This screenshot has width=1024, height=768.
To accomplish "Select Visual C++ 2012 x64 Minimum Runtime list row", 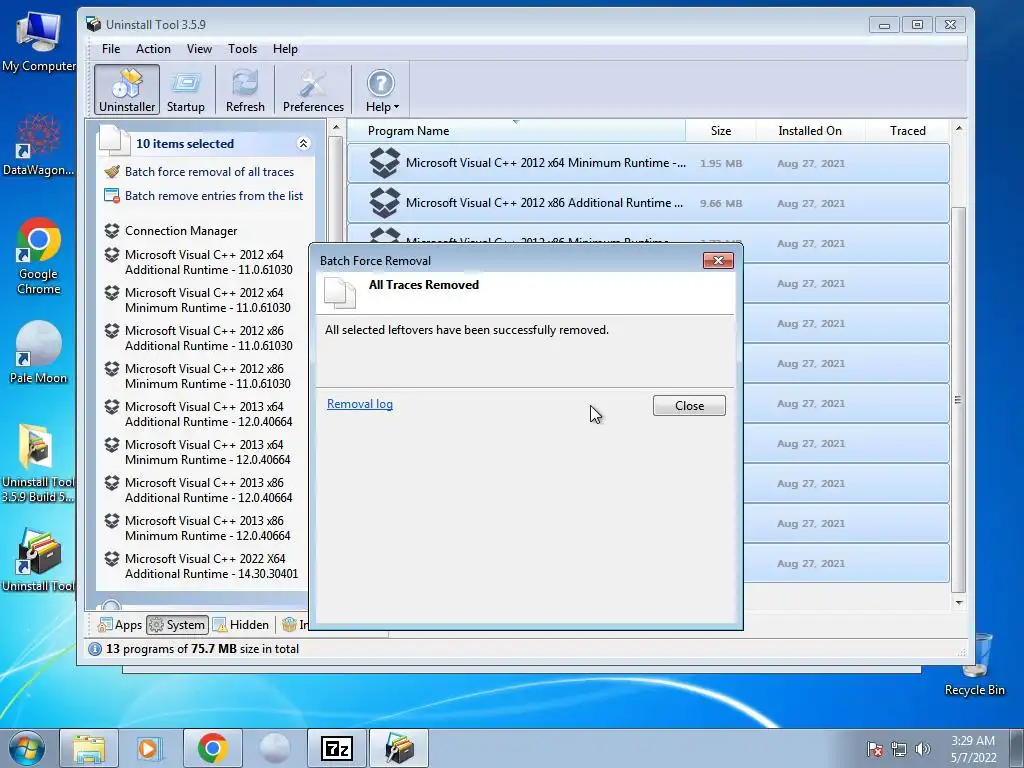I will point(648,163).
